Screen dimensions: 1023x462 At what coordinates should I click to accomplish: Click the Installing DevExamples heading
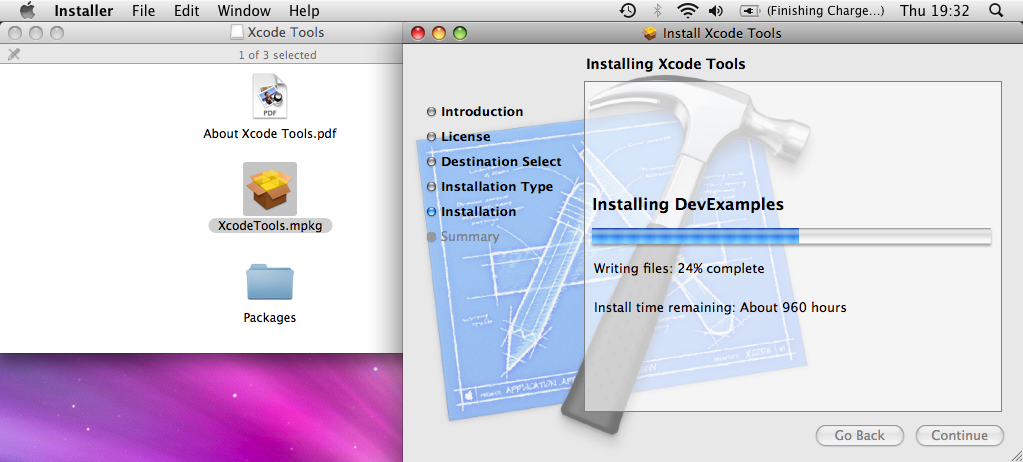coord(688,204)
